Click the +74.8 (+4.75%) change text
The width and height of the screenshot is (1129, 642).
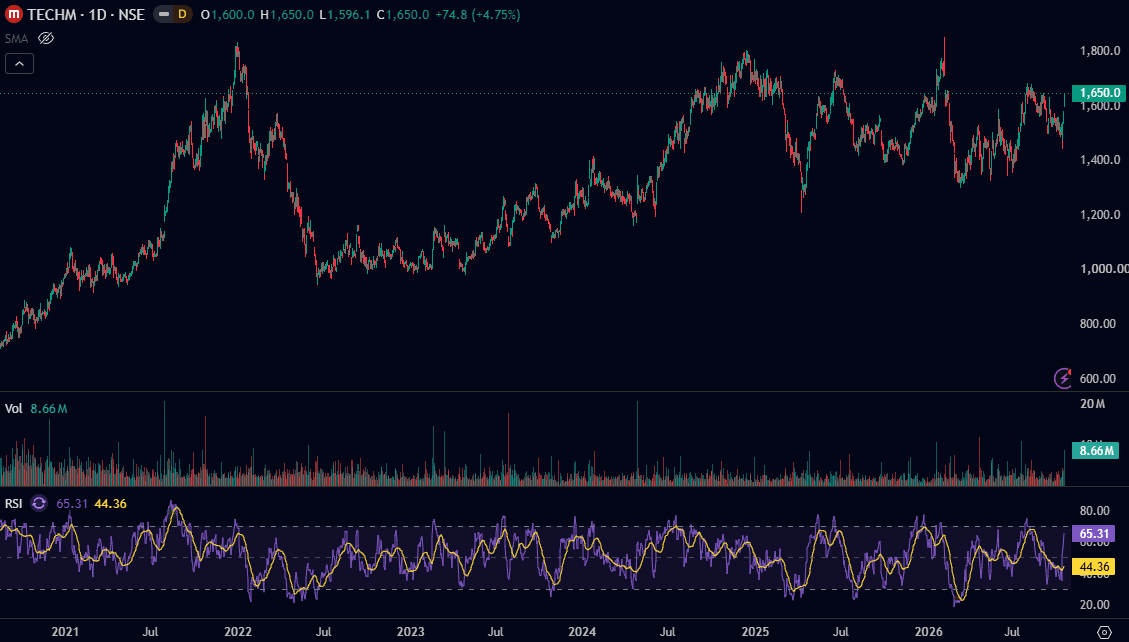coord(477,14)
